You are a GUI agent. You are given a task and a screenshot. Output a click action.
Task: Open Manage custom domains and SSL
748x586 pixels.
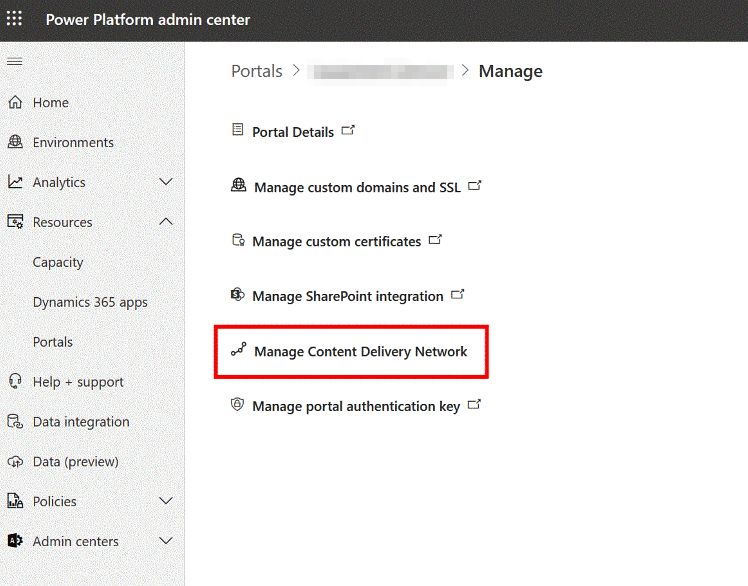357,187
